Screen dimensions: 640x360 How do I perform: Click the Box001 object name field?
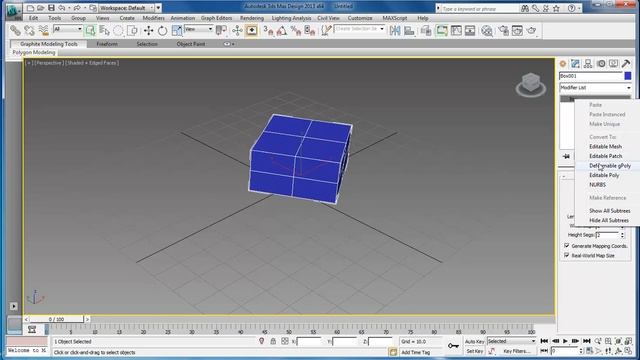(x=591, y=76)
